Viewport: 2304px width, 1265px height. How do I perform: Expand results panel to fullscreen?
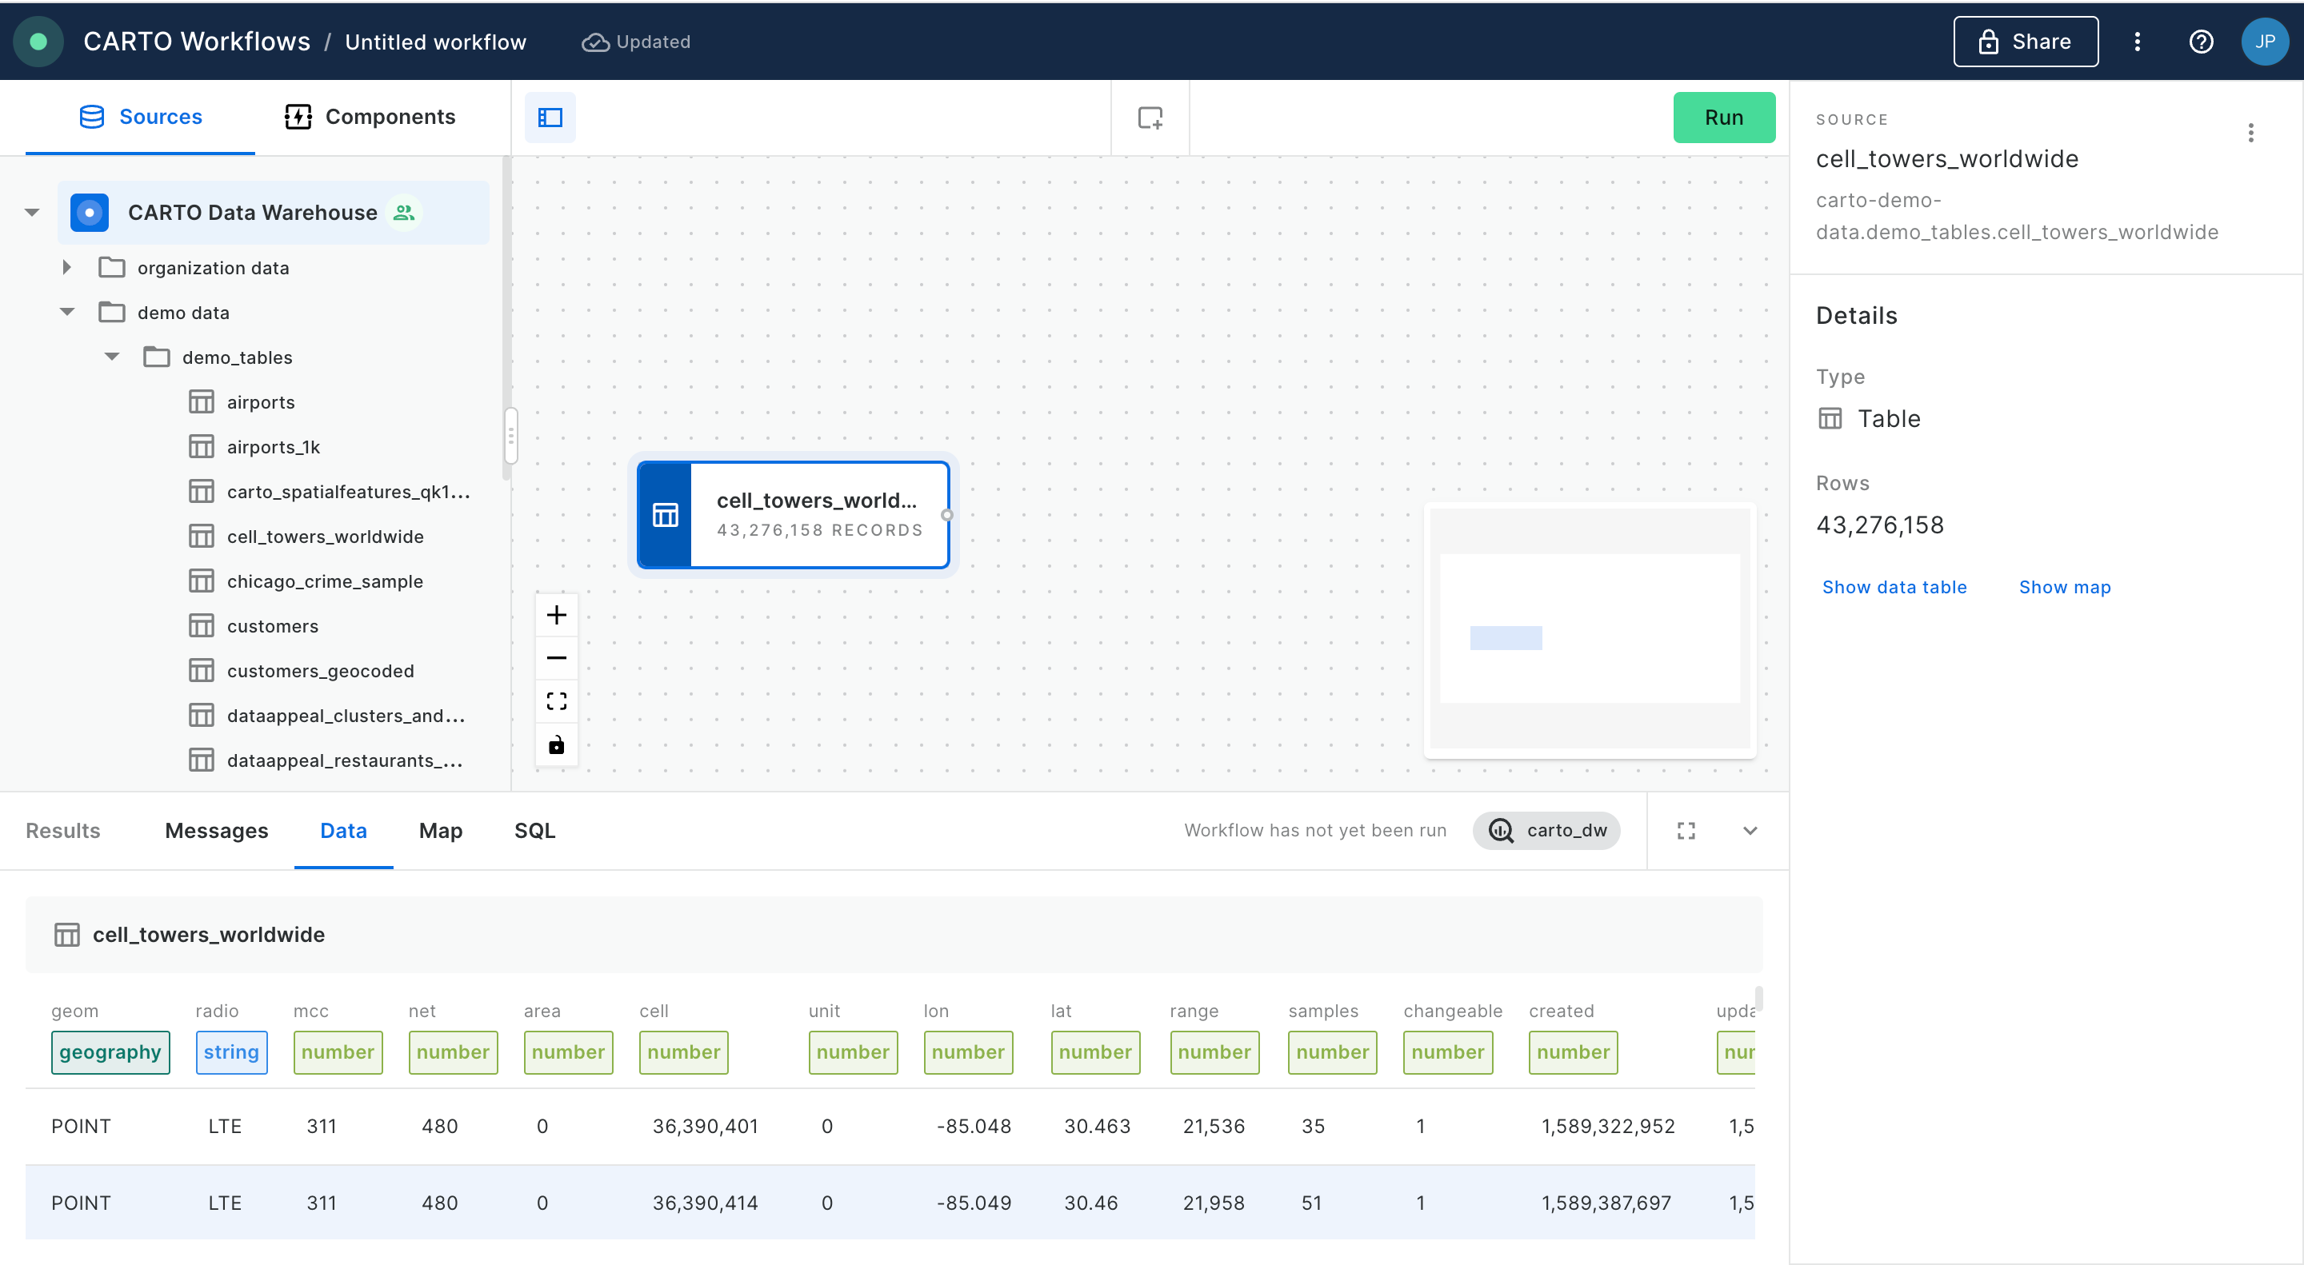(x=1686, y=830)
